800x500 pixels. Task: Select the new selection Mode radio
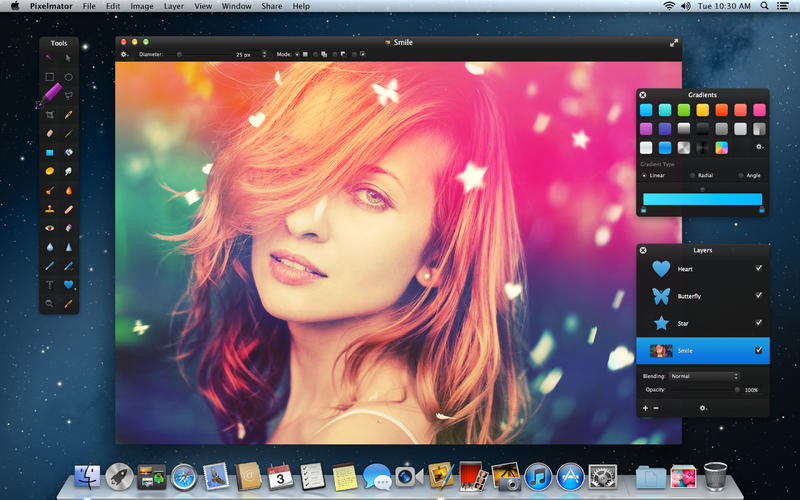click(297, 54)
